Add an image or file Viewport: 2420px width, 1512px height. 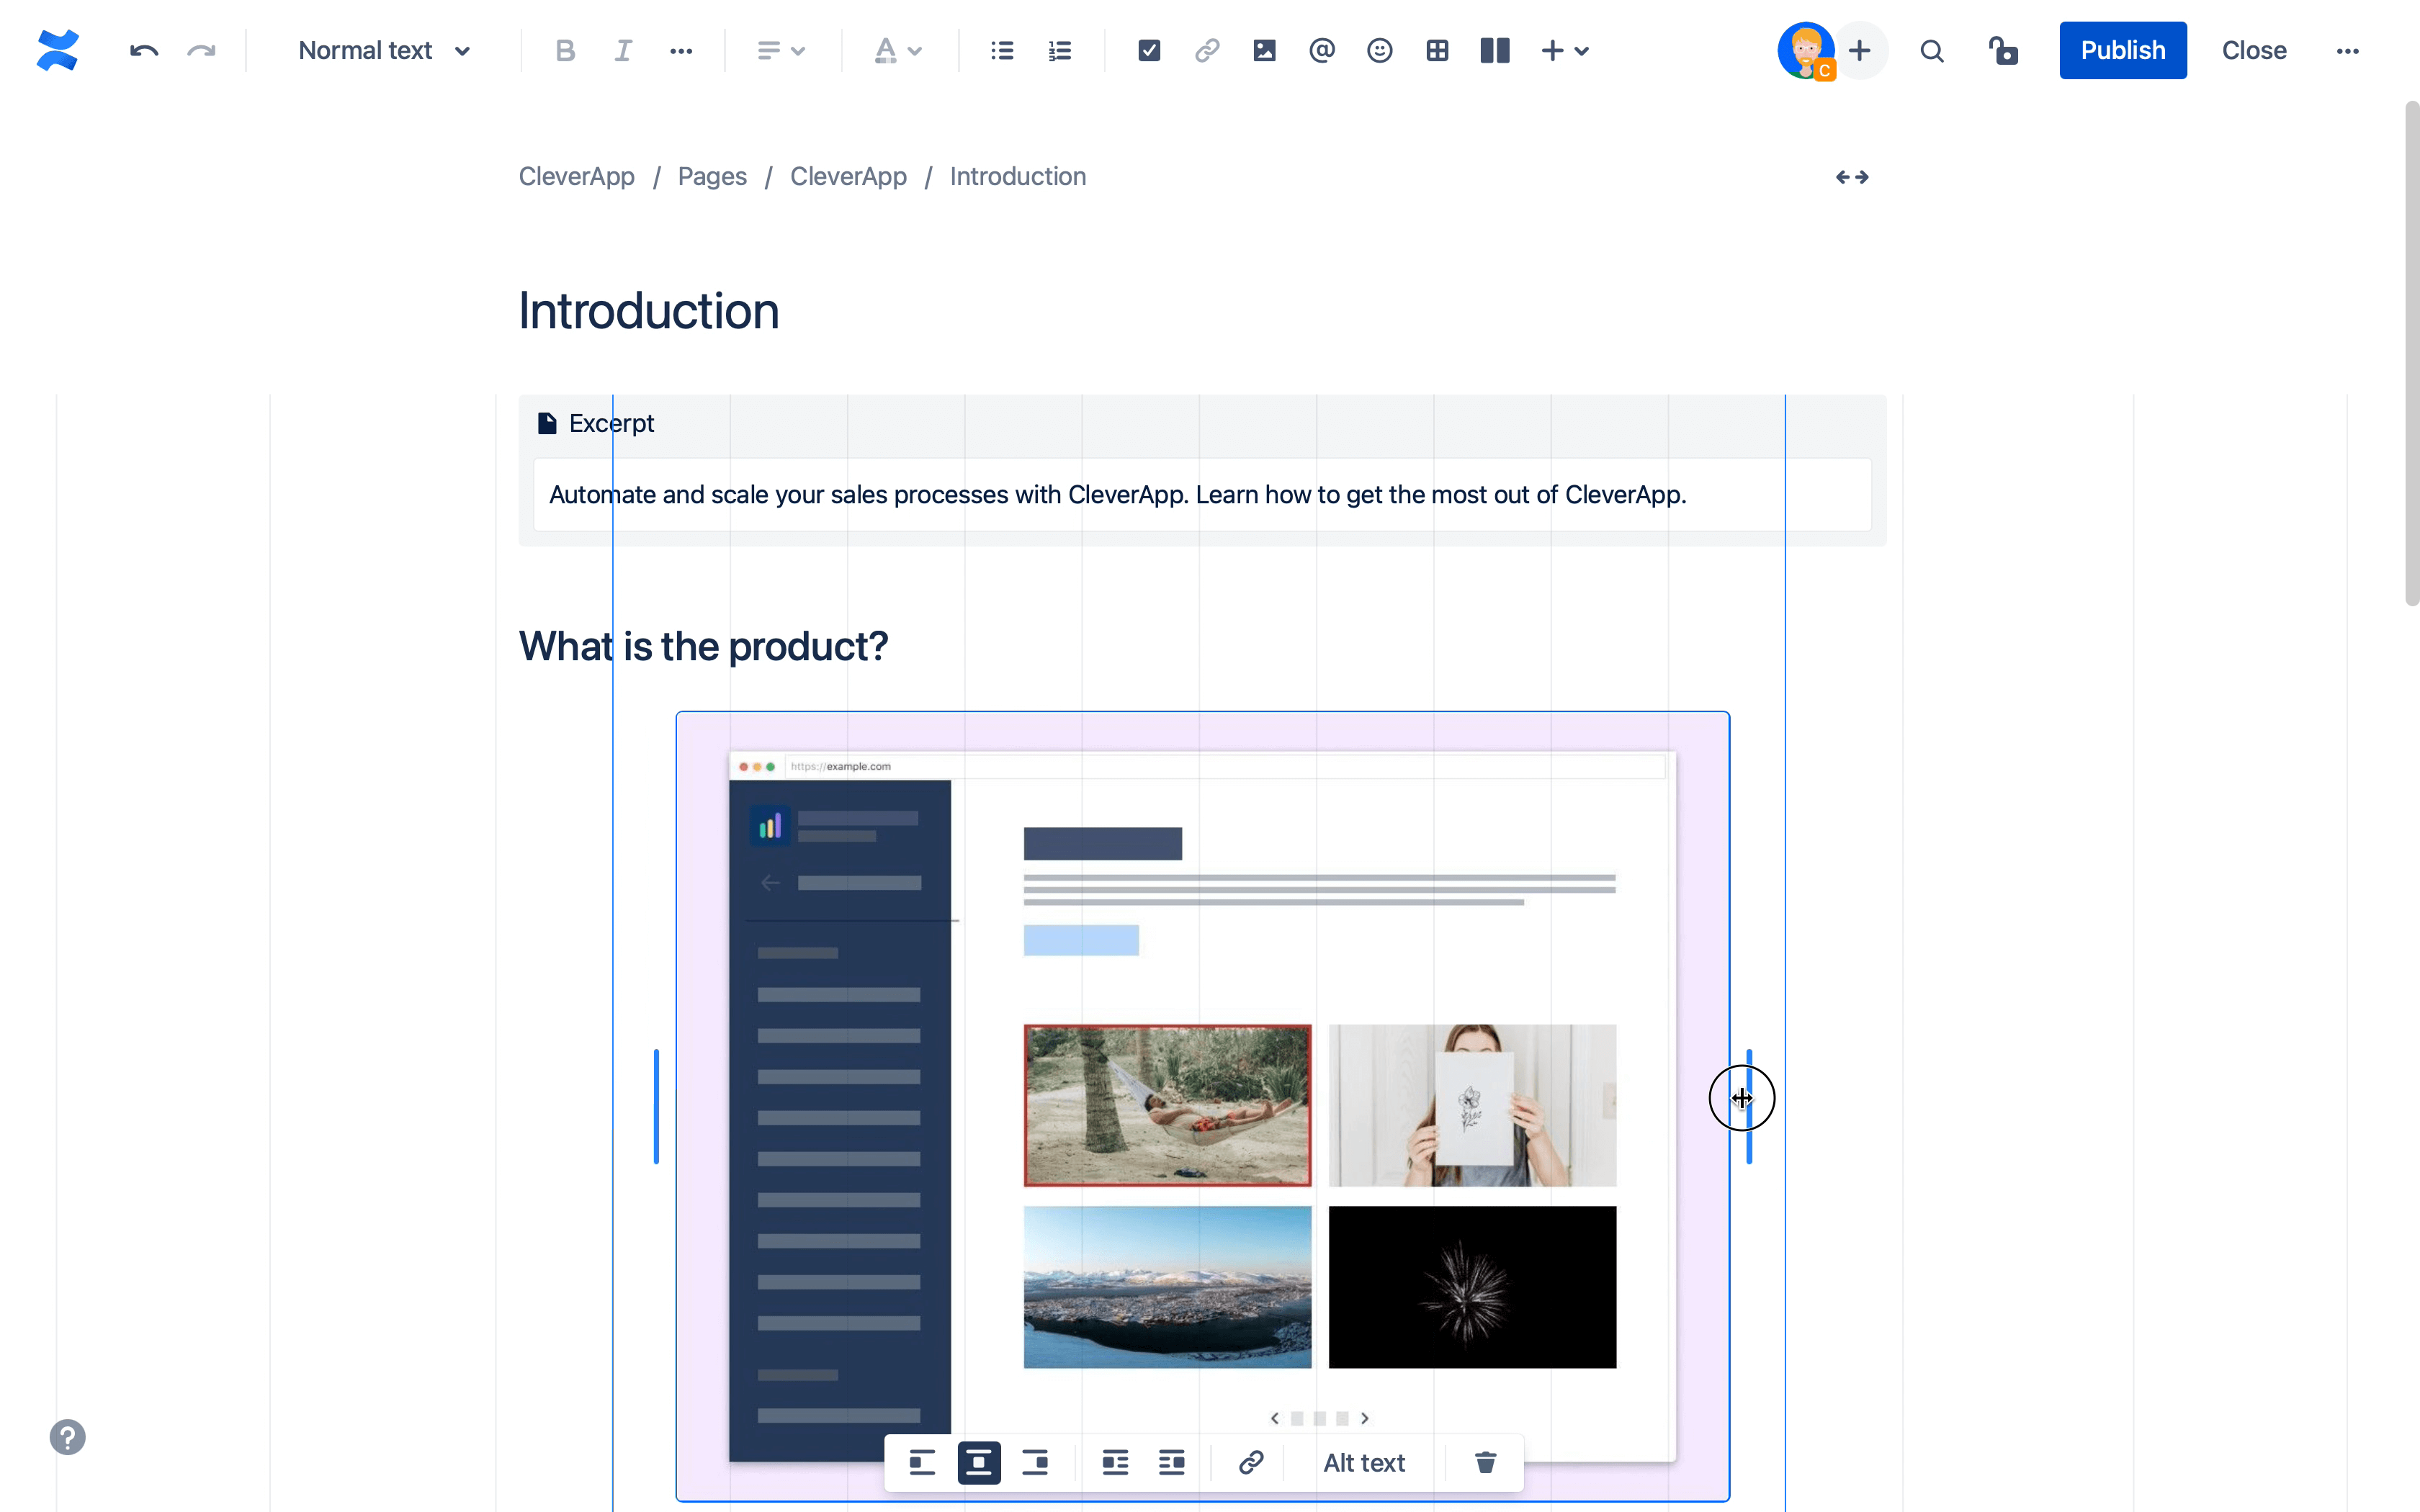tap(1264, 51)
